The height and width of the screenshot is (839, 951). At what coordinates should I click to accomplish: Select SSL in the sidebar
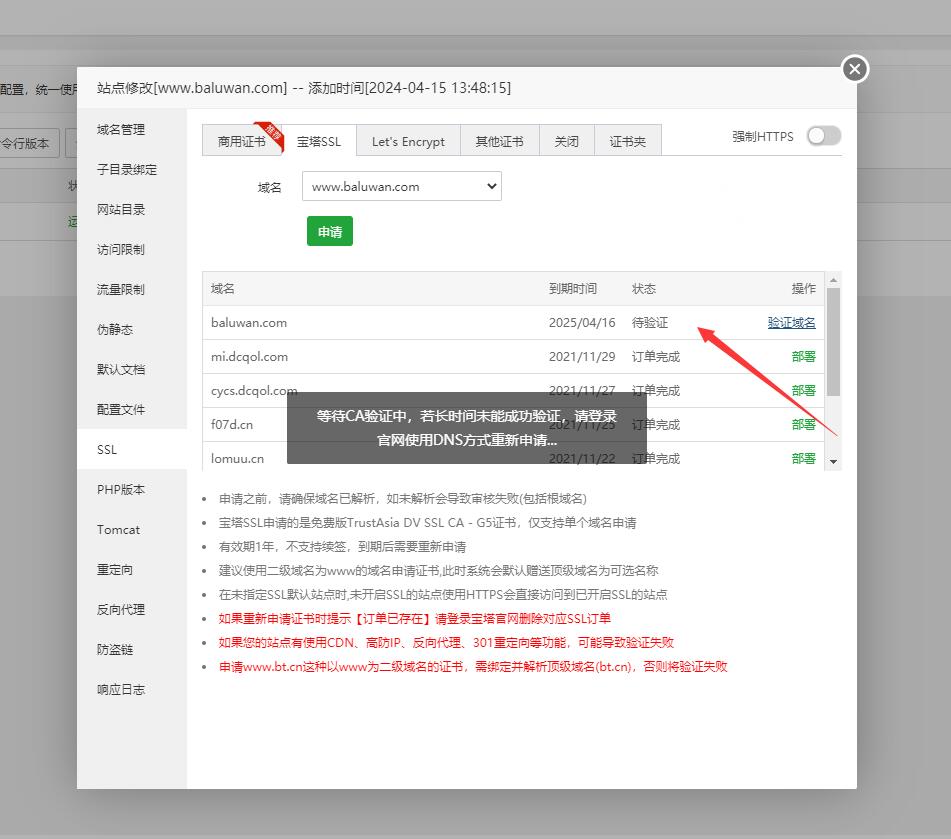(132, 450)
